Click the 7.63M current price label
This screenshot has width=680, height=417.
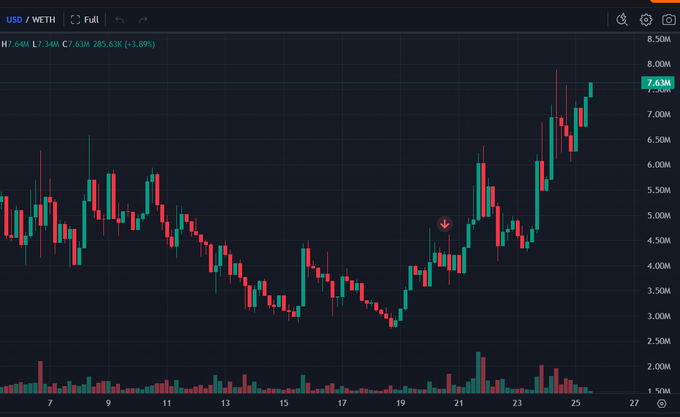click(x=658, y=83)
